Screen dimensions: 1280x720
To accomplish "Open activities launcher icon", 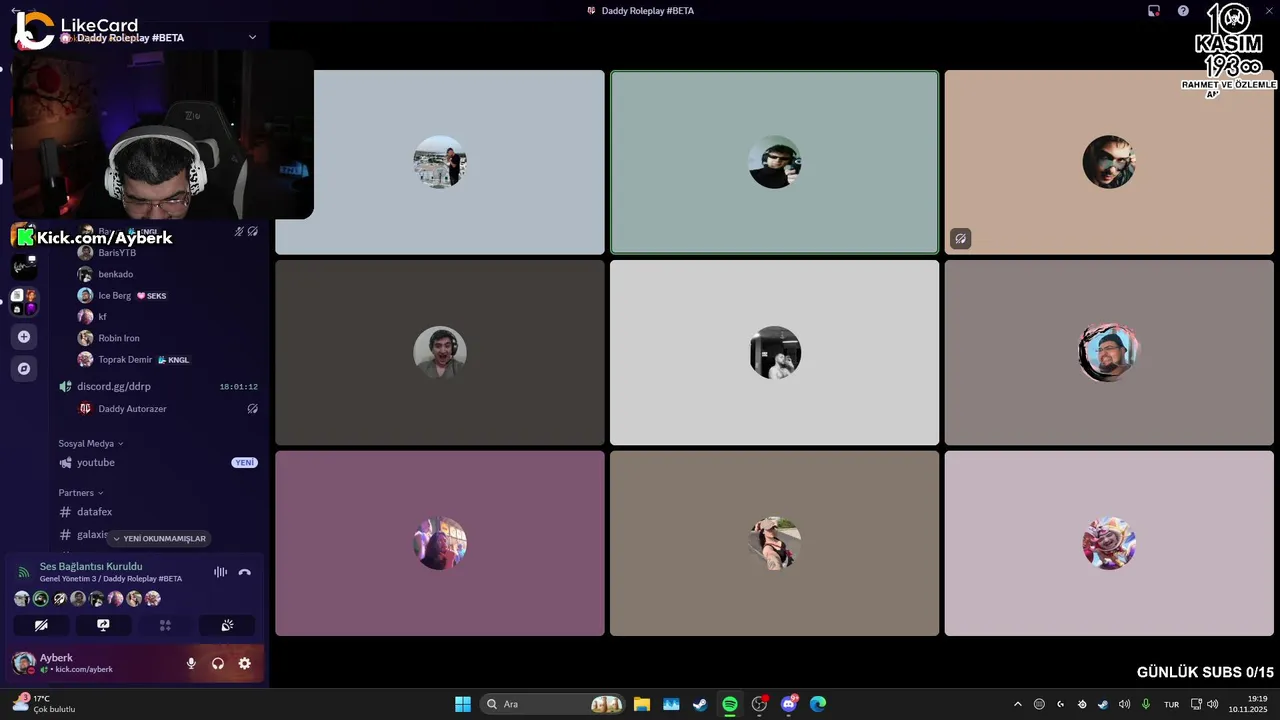I will pos(165,625).
